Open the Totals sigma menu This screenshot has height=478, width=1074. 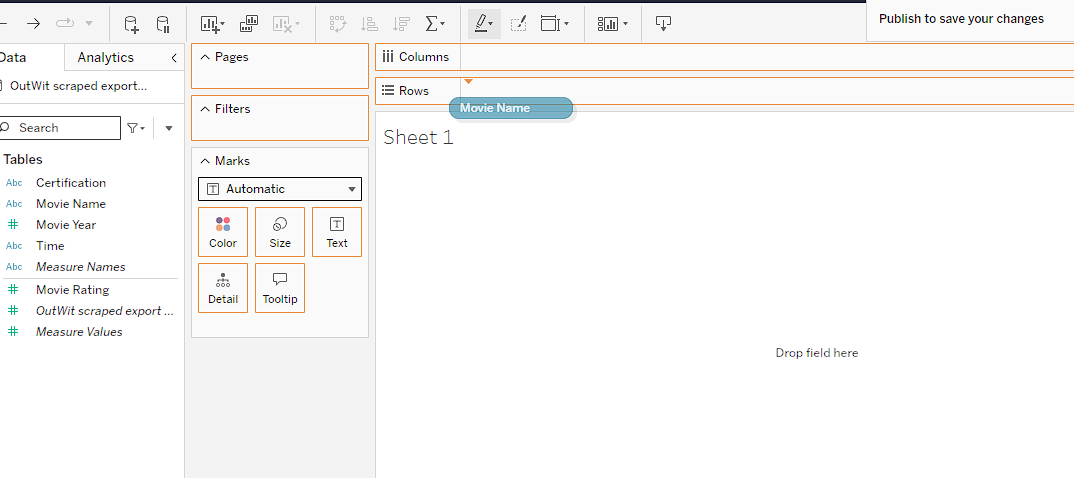(435, 23)
